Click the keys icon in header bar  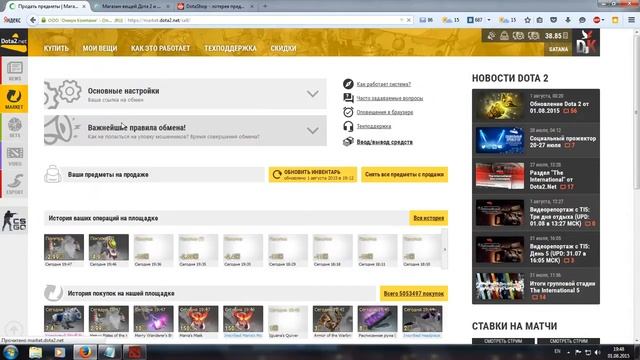(491, 36)
